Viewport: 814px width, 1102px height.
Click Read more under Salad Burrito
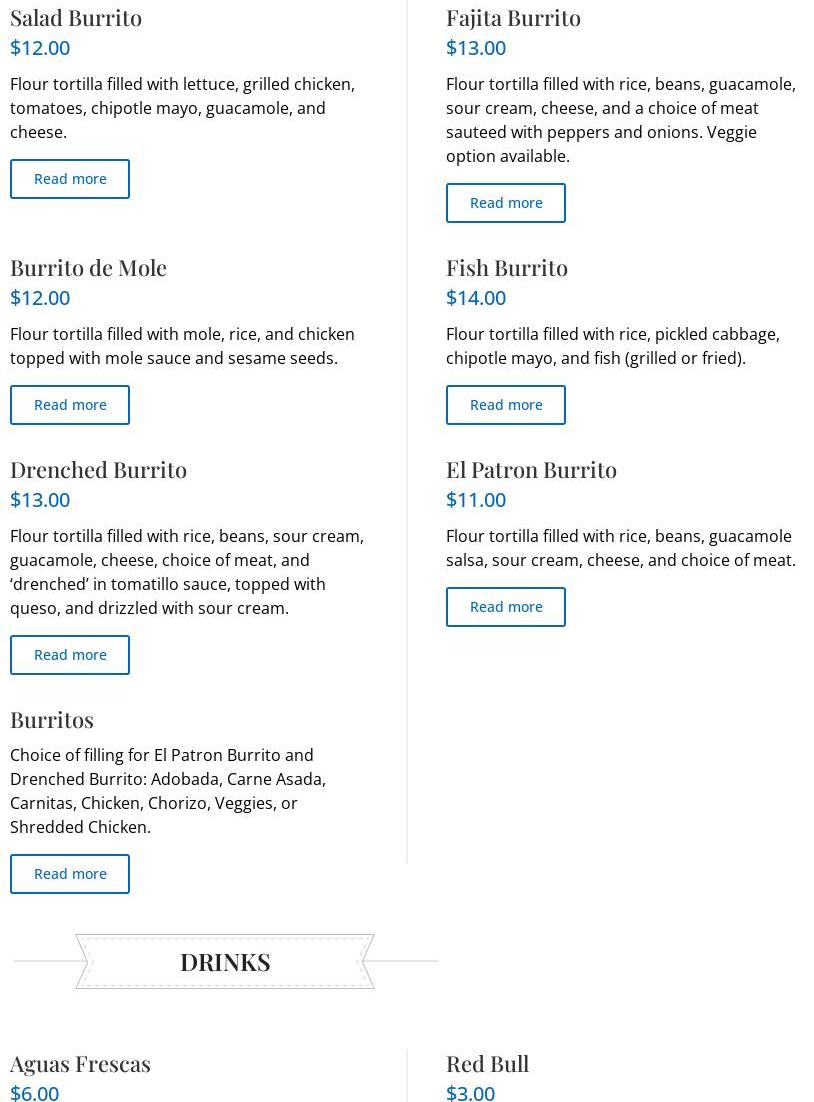[70, 179]
